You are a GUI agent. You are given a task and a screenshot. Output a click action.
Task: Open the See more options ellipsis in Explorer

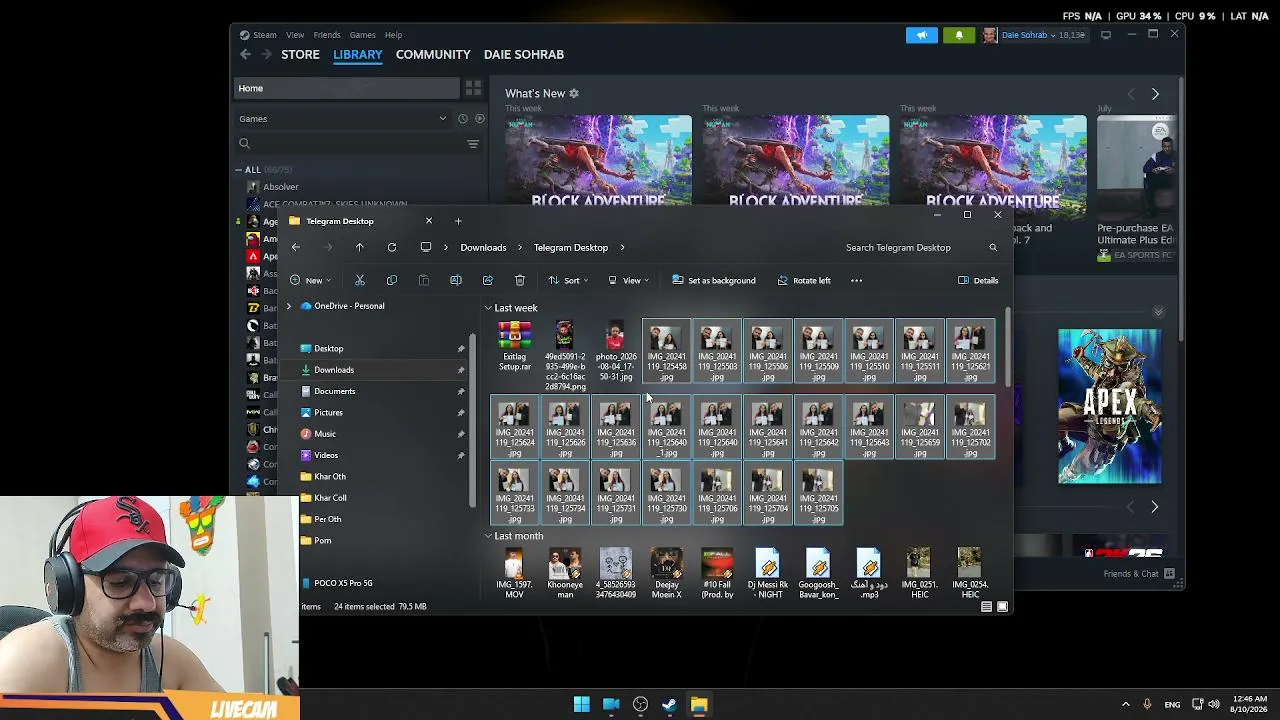pyautogui.click(x=856, y=280)
